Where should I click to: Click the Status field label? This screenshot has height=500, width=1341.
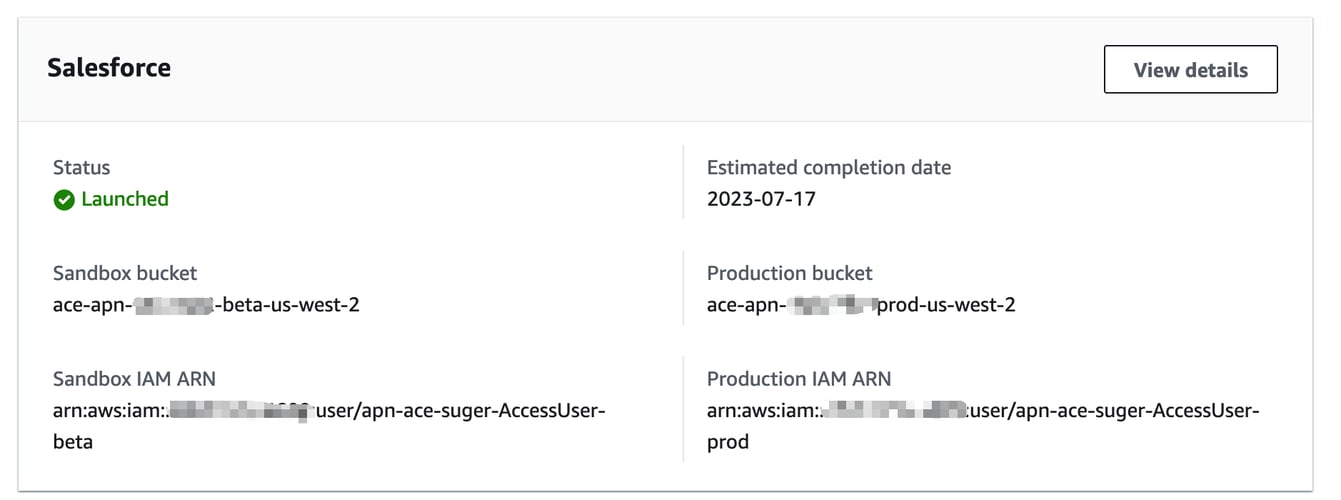[x=81, y=168]
